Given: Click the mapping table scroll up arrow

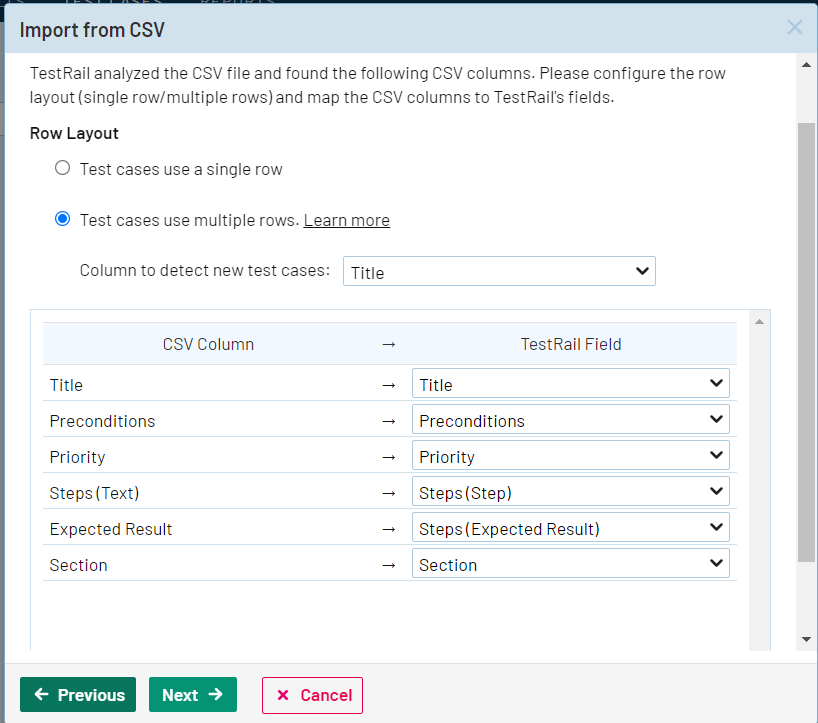Looking at the screenshot, I should 759,321.
